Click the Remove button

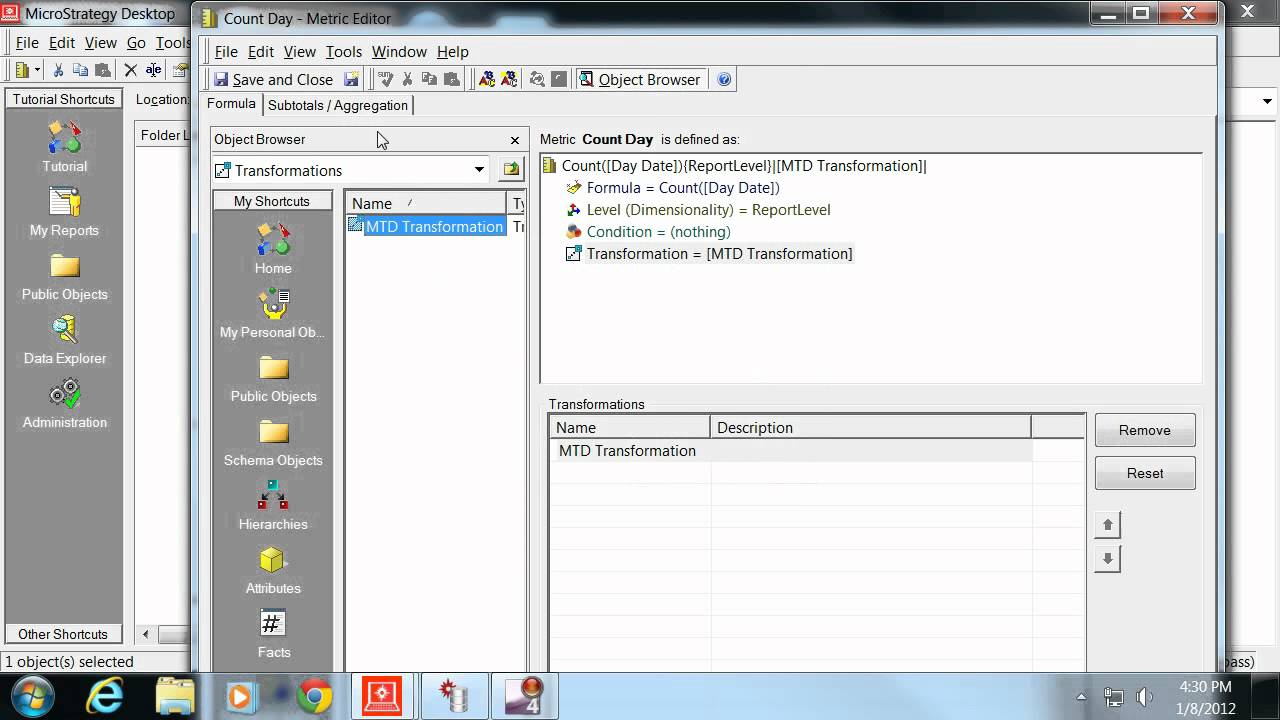coord(1145,430)
